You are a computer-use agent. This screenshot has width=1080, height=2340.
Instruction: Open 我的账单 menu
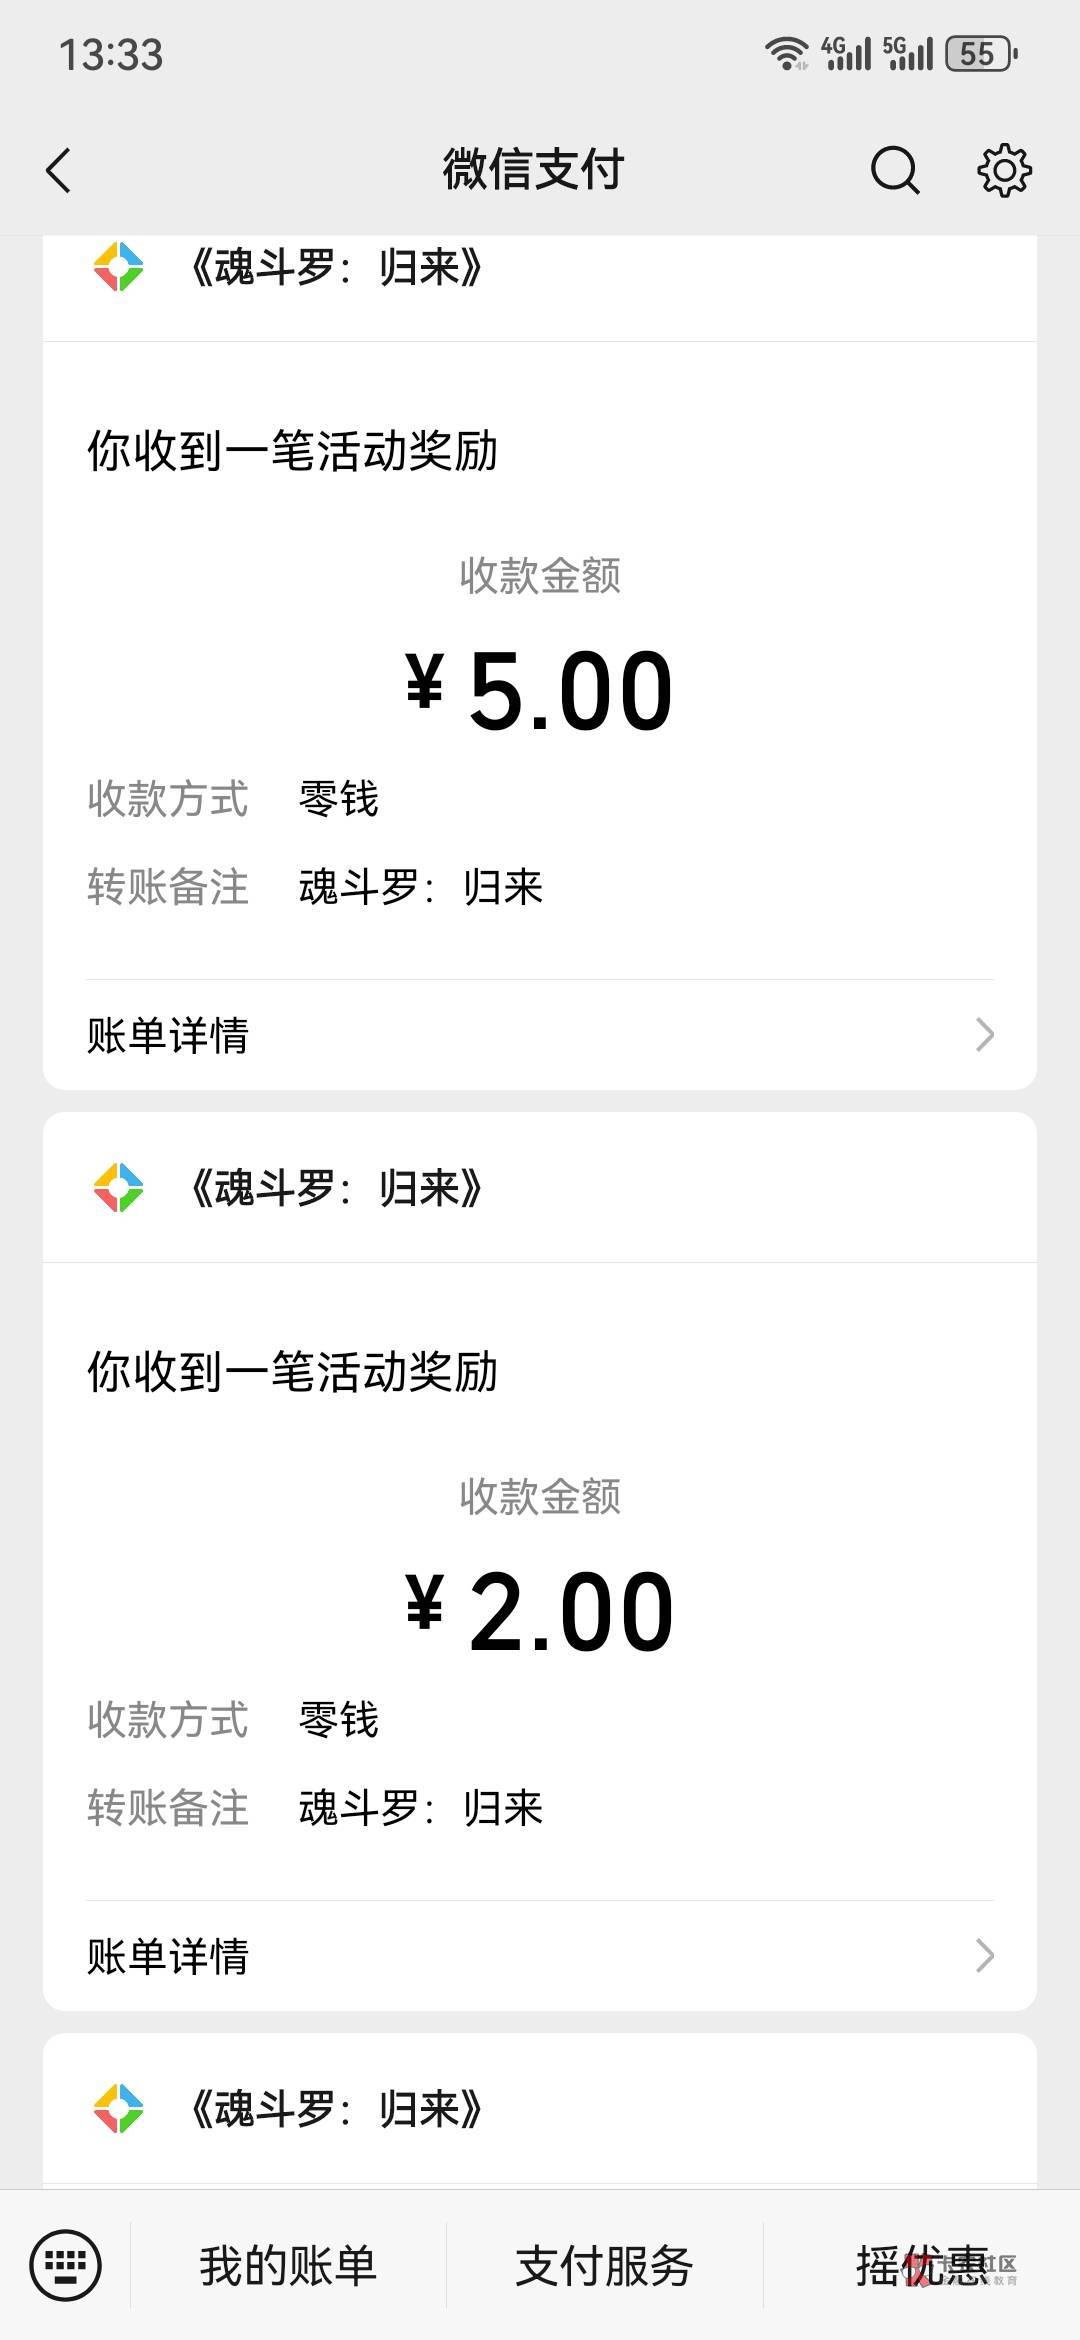click(288, 2266)
